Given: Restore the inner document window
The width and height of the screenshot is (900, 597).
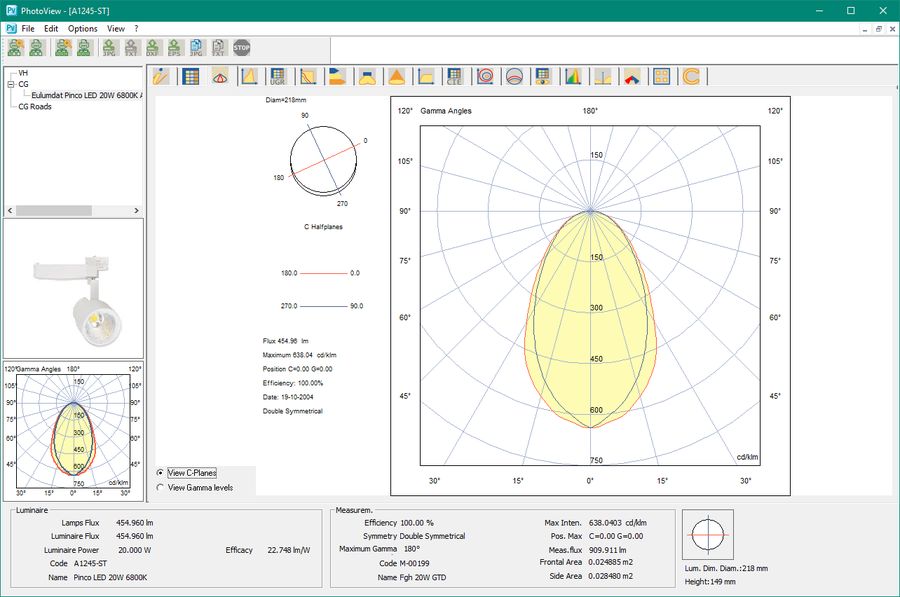Looking at the screenshot, I should tap(879, 29).
